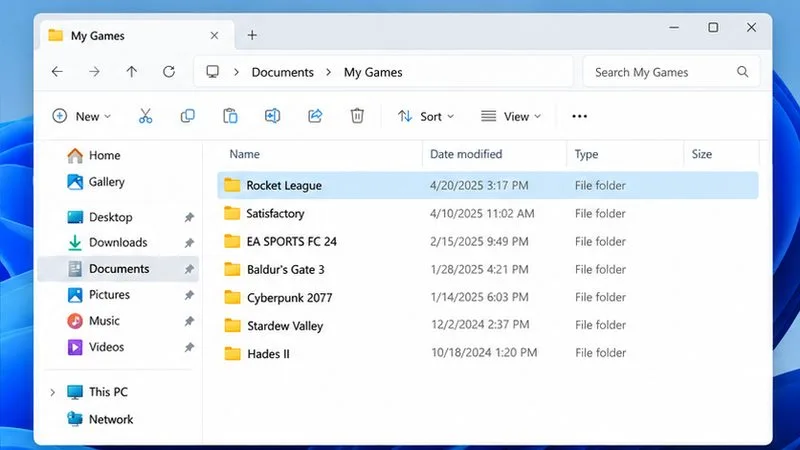This screenshot has width=800, height=450.
Task: Click Documents in the address breadcrumb
Action: click(x=283, y=72)
